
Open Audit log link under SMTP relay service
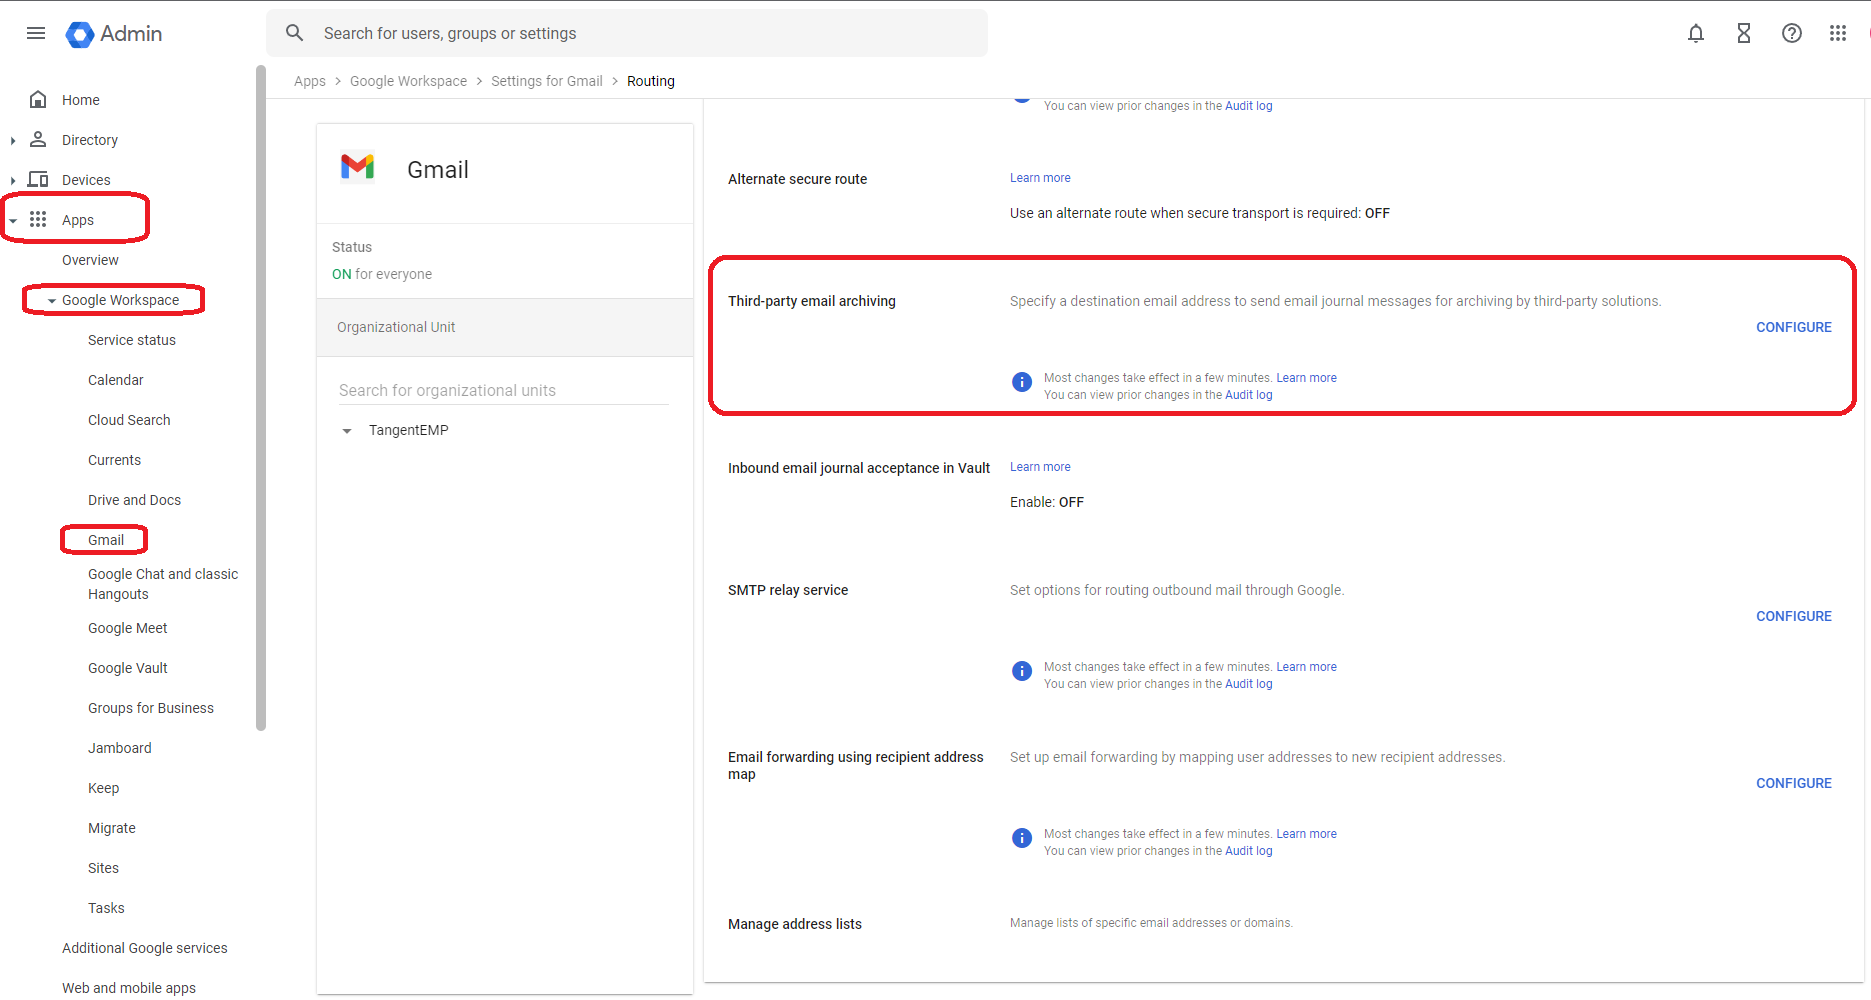1249,684
